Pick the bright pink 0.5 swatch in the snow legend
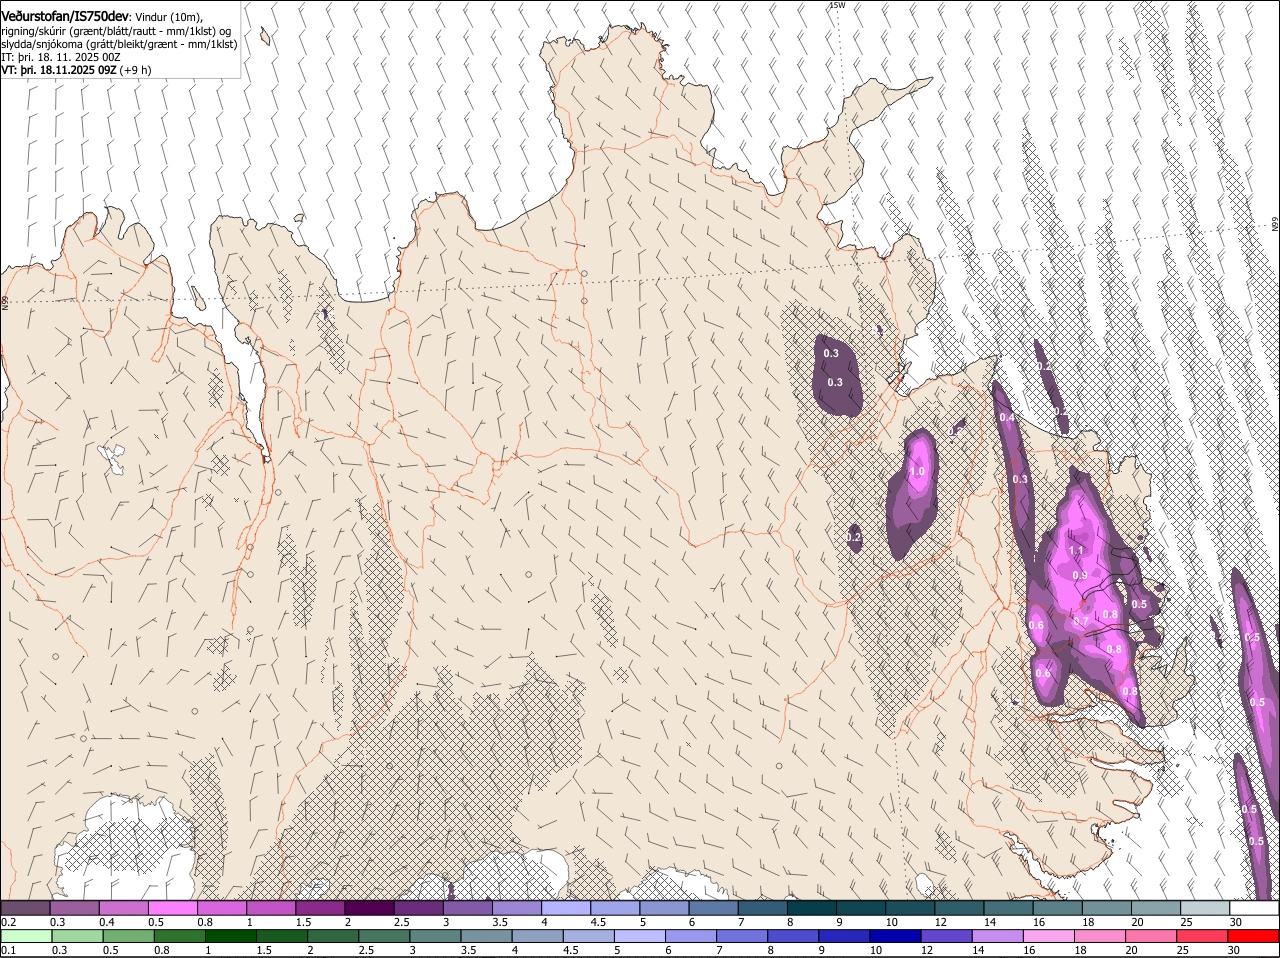Viewport: 1280px width, 958px height. point(172,908)
